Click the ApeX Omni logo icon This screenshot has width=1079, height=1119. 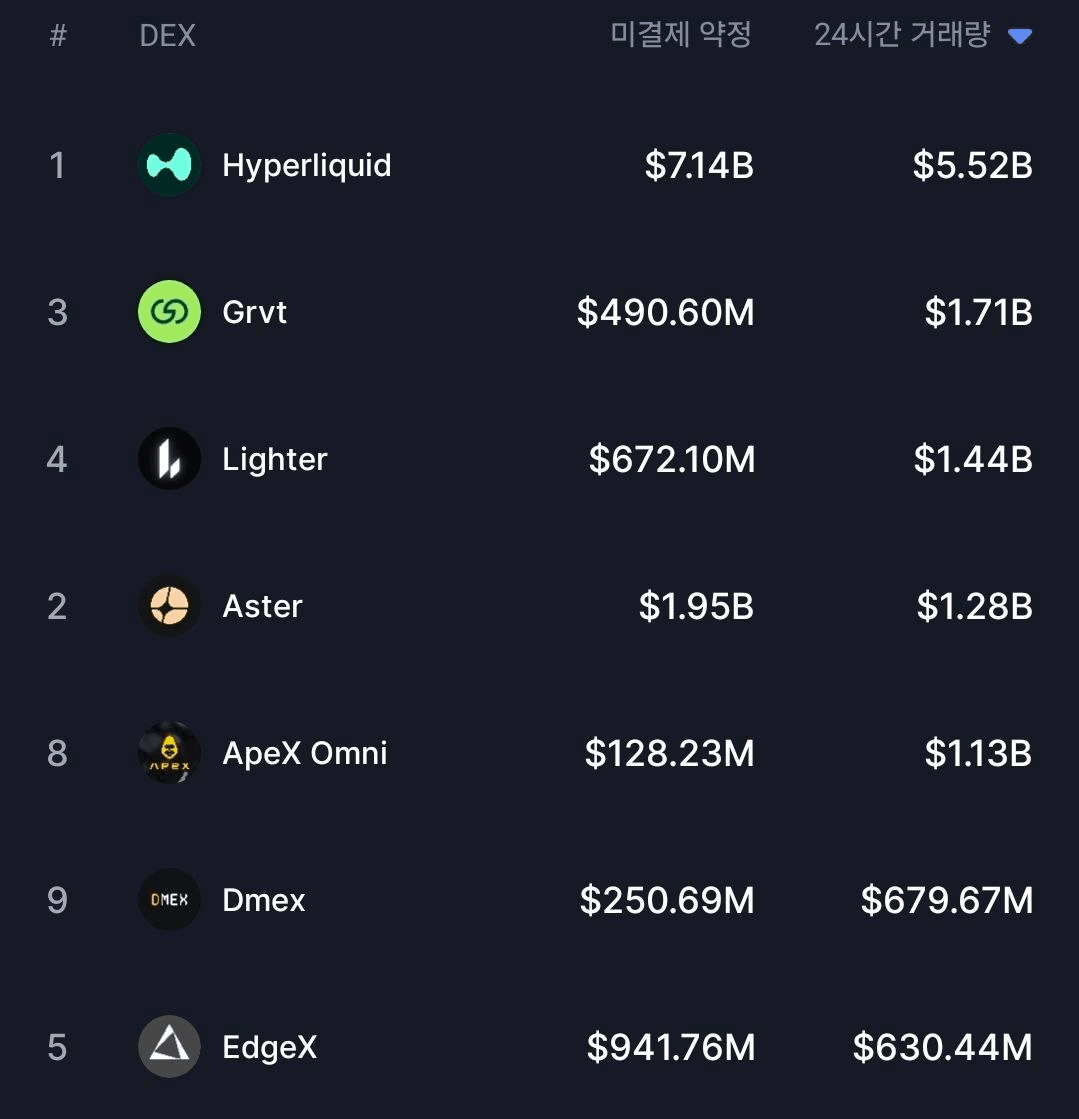click(169, 753)
